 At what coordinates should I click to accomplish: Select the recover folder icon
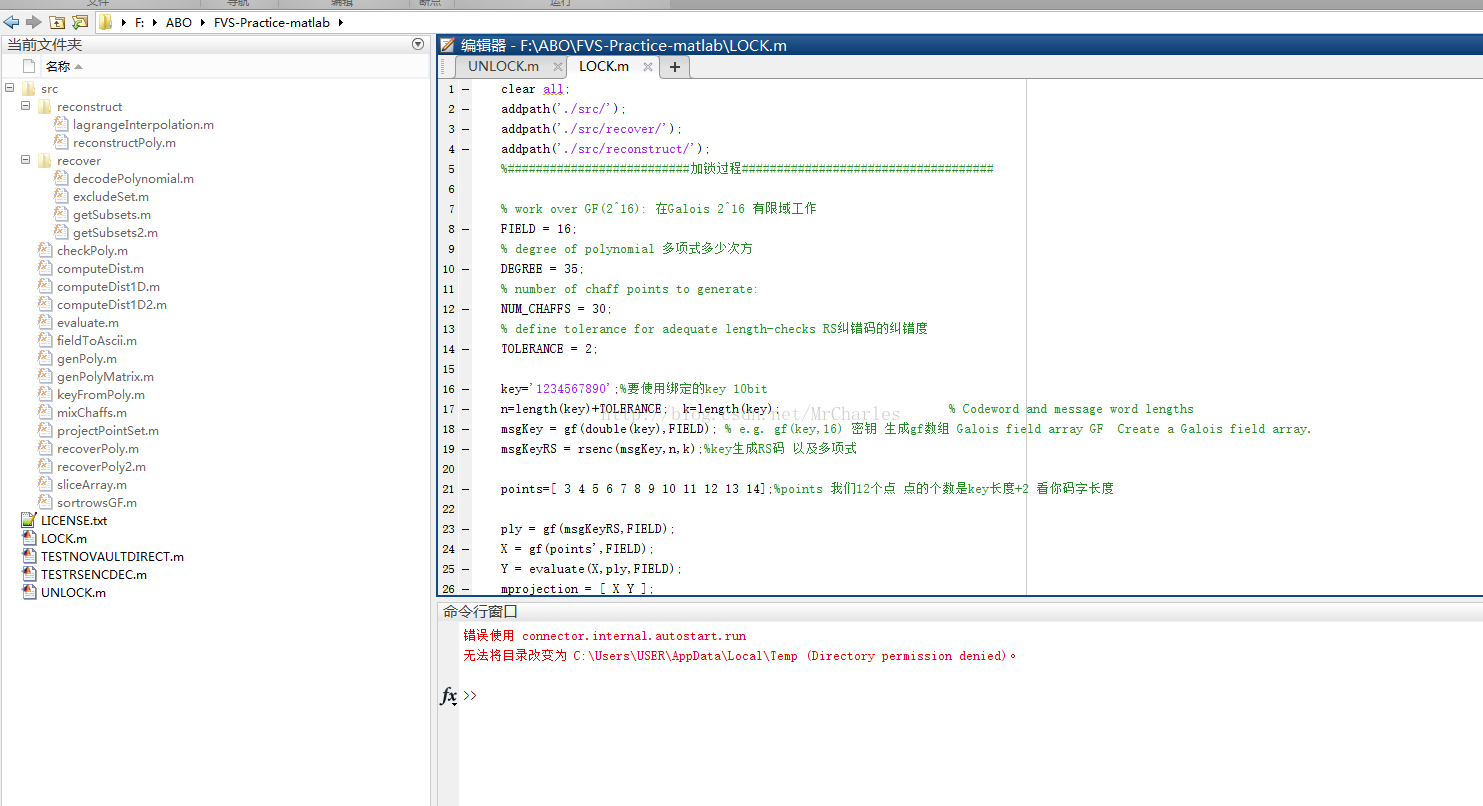point(45,160)
